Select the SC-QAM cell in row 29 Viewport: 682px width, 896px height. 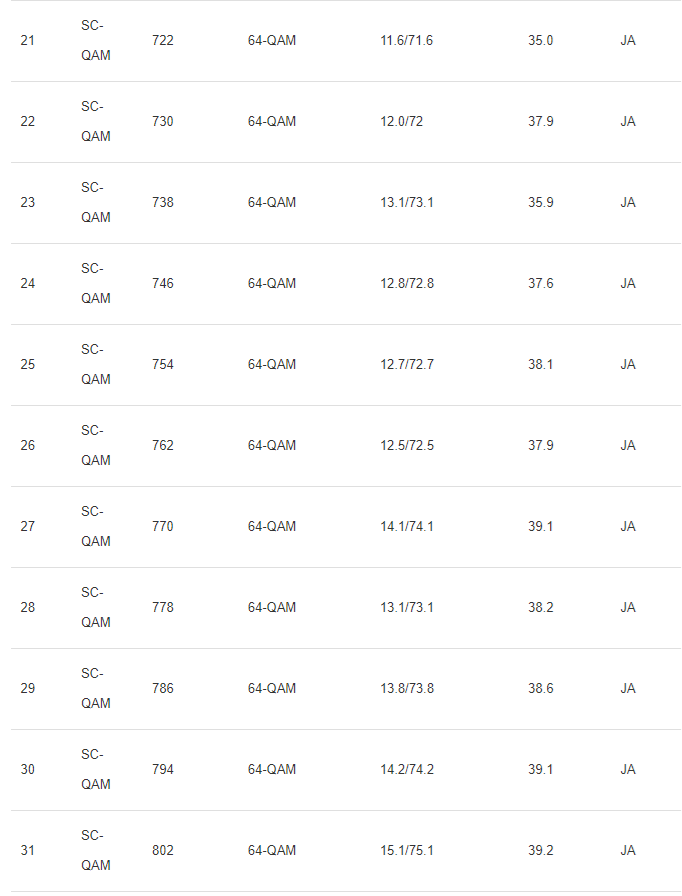[95, 689]
